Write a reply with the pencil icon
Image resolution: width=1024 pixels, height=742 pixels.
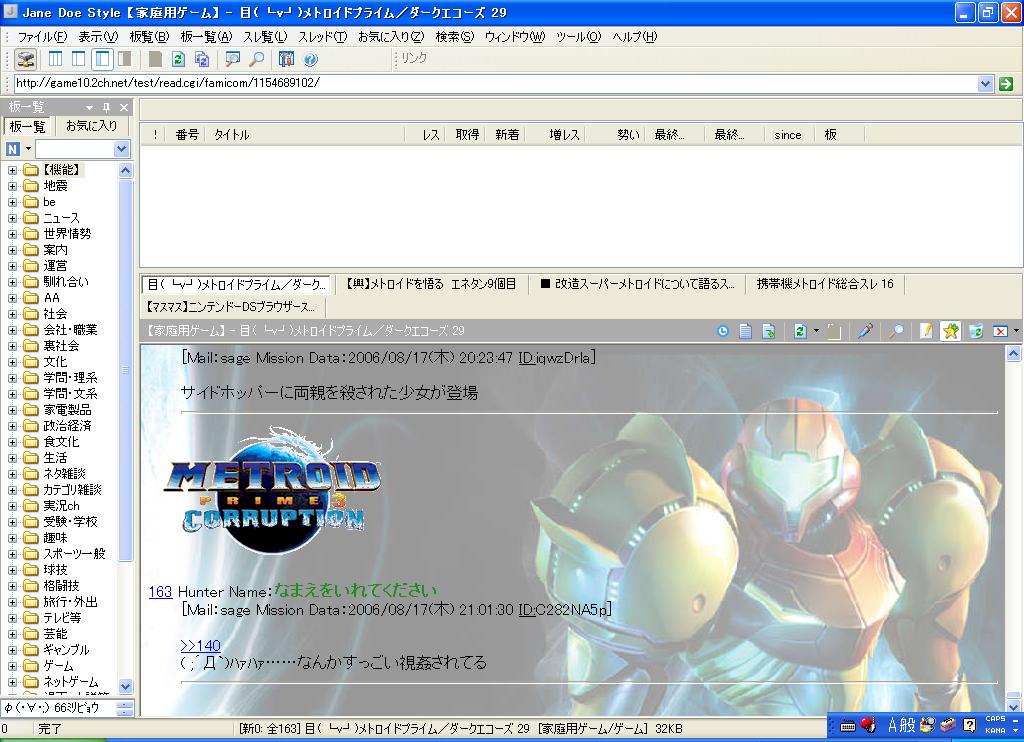tap(926, 331)
